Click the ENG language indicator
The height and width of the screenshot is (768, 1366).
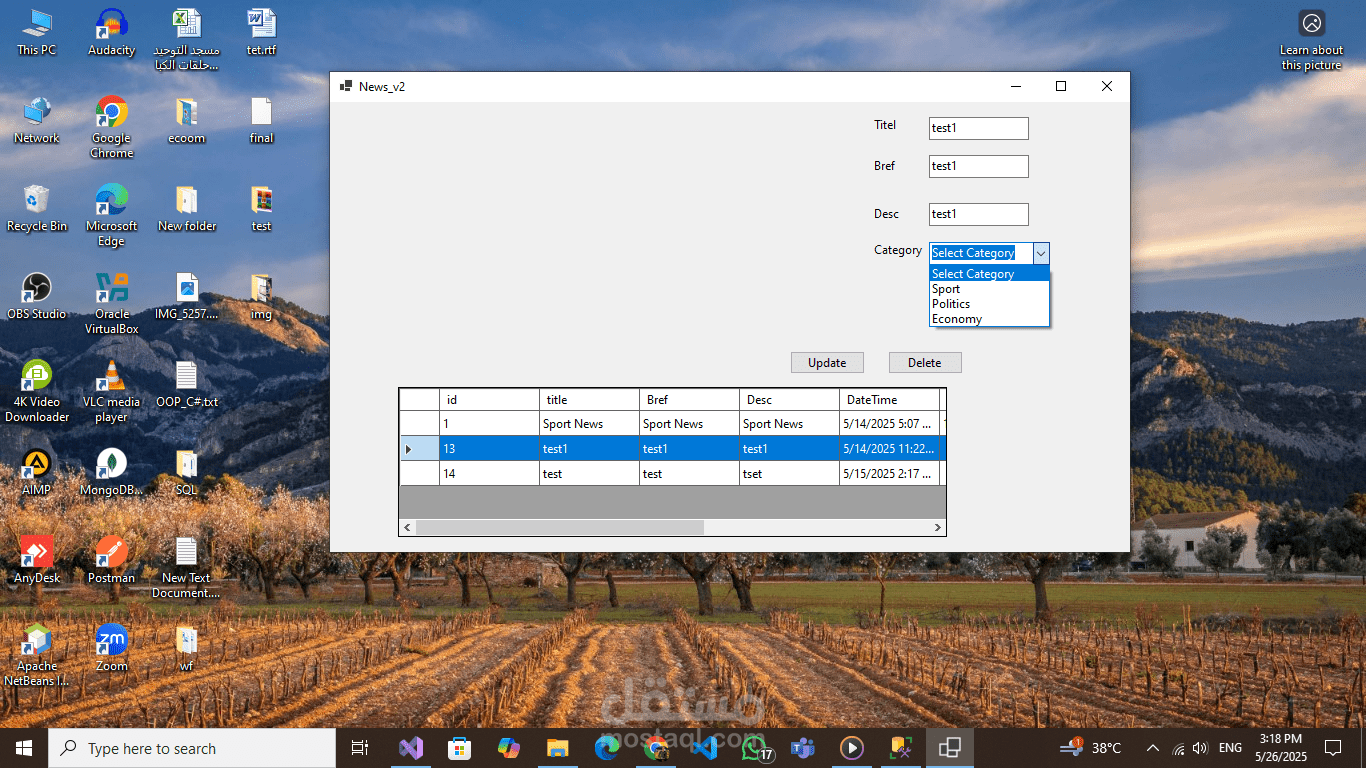[x=1230, y=748]
